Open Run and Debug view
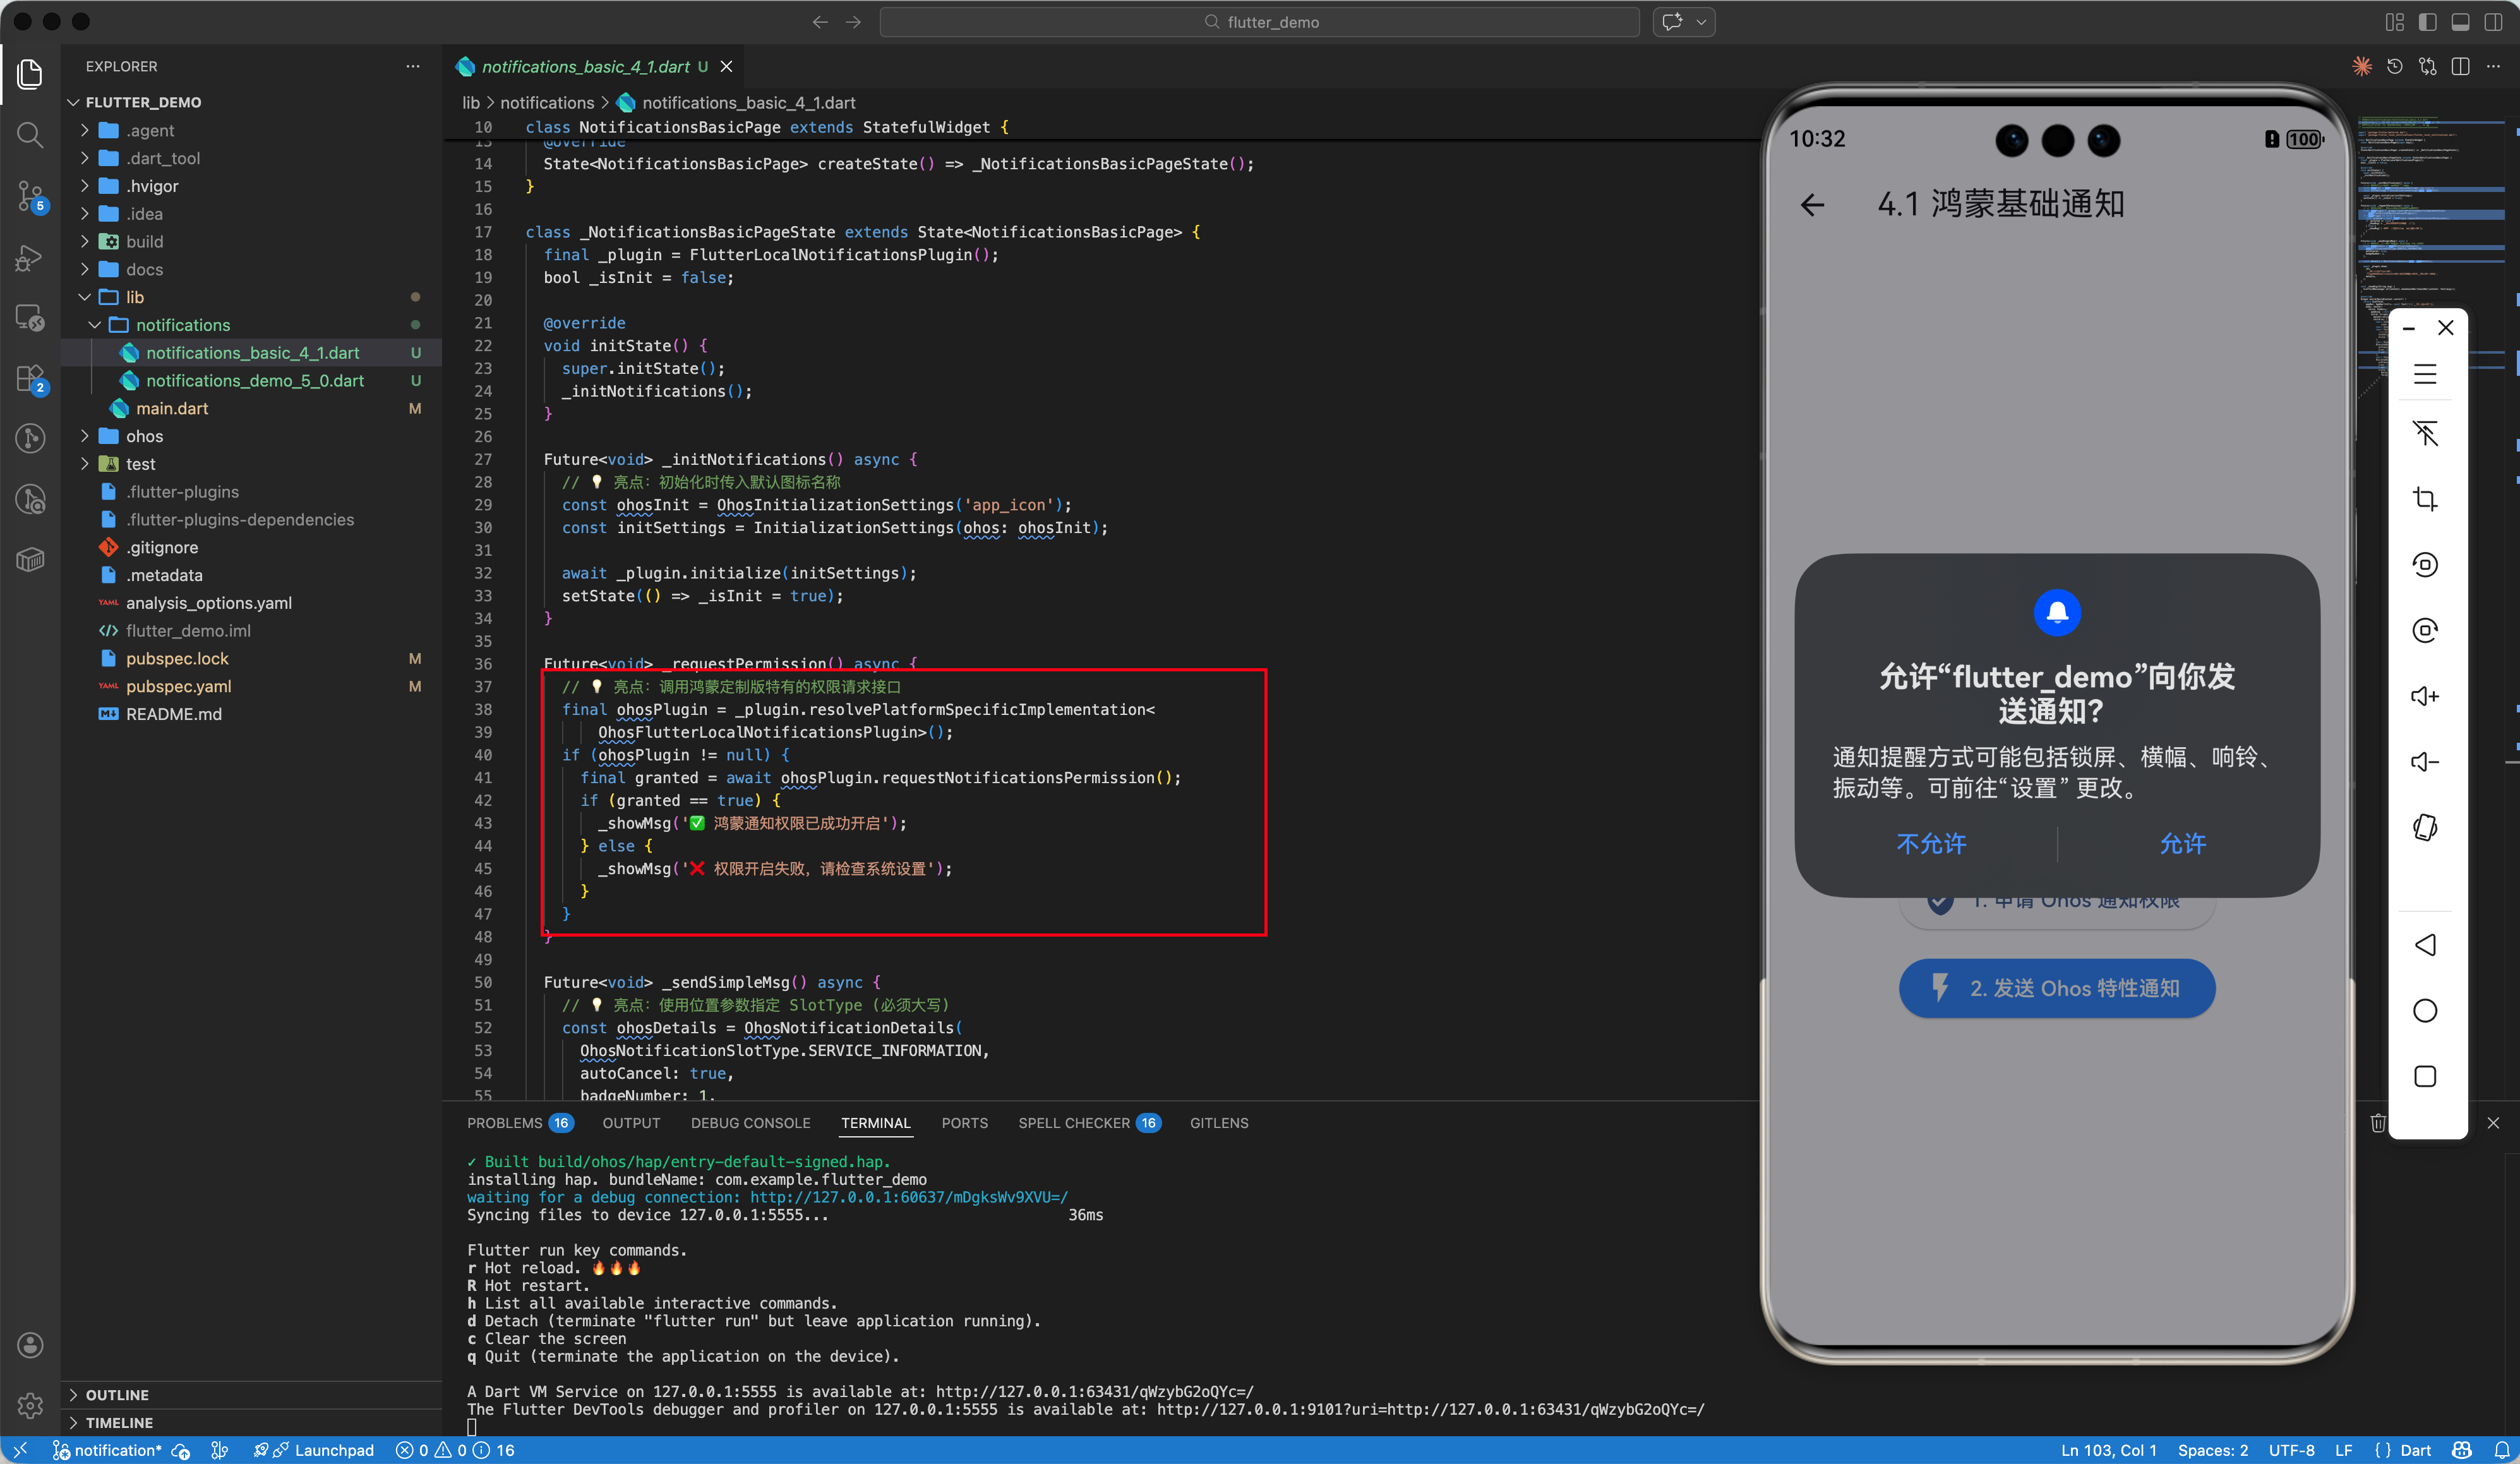2520x1464 pixels. coord(30,258)
